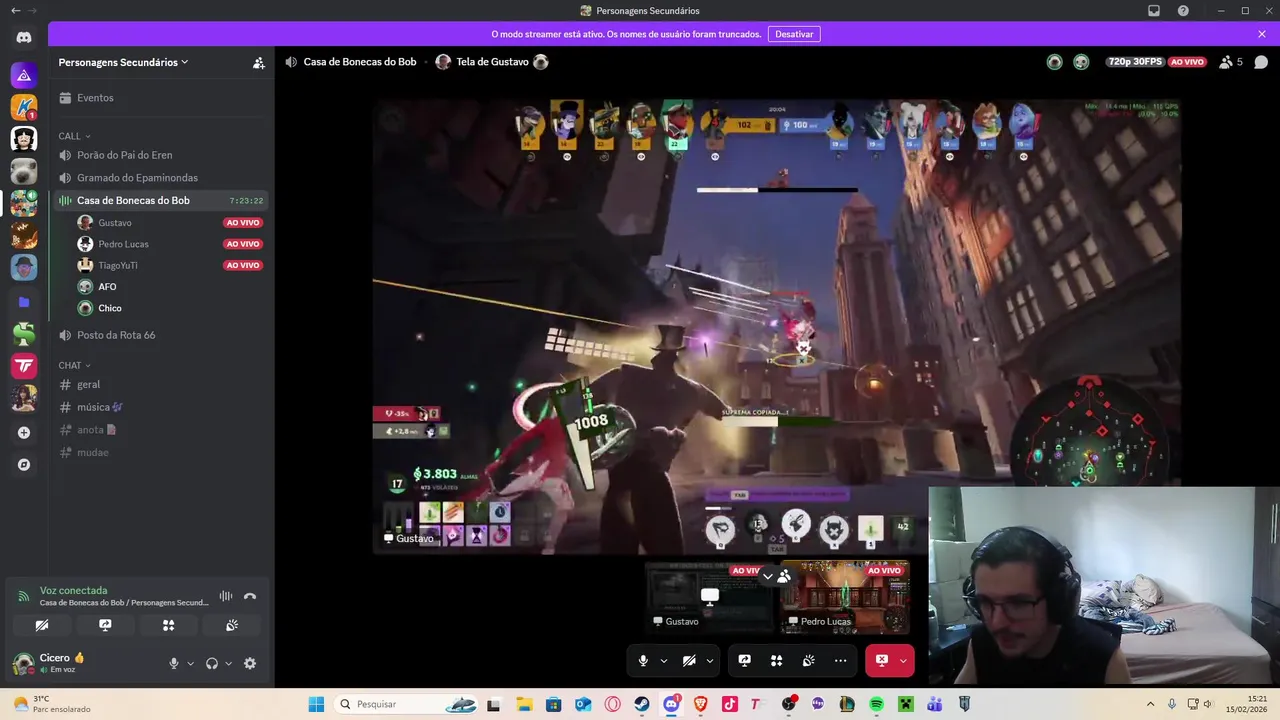The width and height of the screenshot is (1280, 720).
Task: Collapse the stream thumbnails chevron
Action: pos(768,576)
